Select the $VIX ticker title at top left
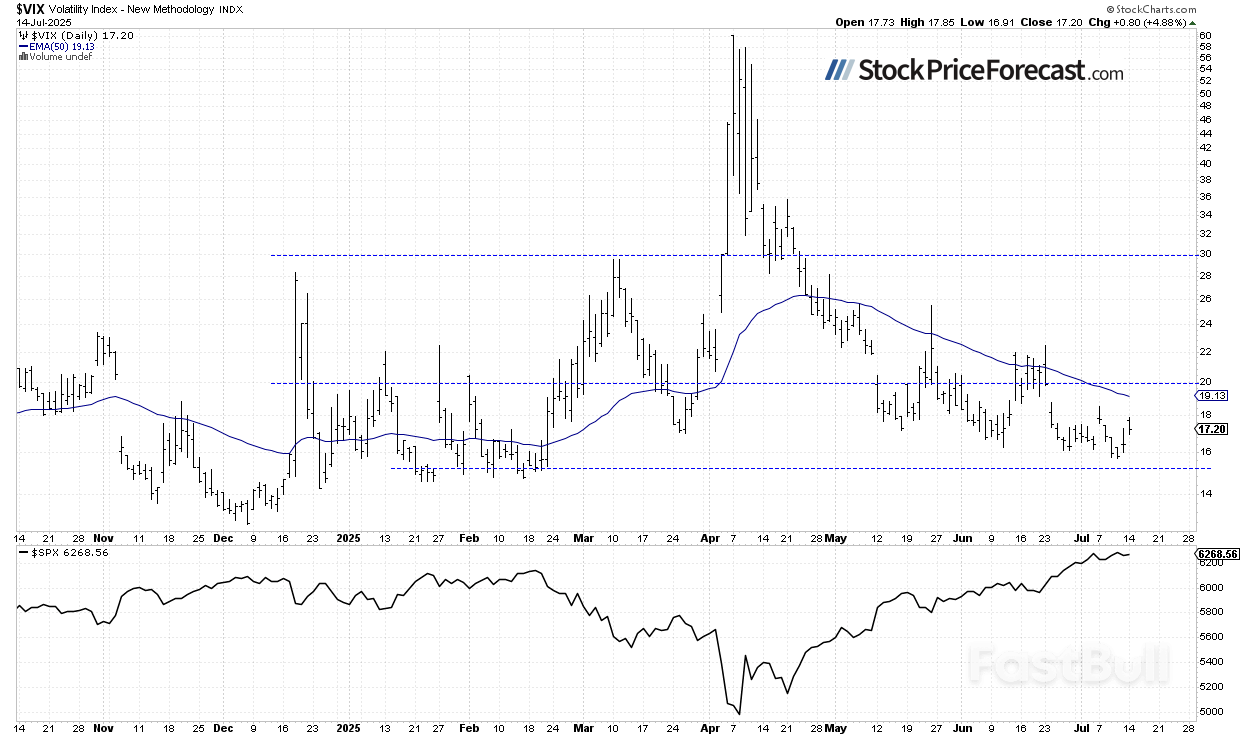 30,9
